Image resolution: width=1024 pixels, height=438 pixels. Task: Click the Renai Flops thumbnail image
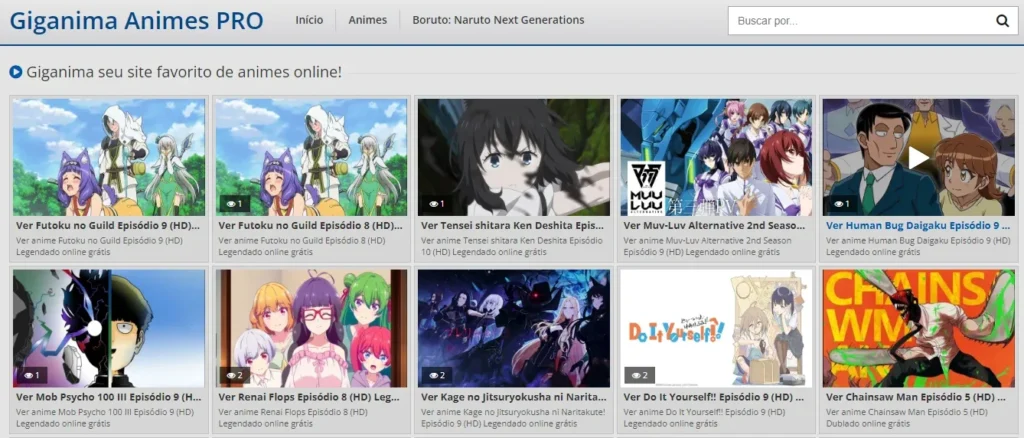pos(312,328)
